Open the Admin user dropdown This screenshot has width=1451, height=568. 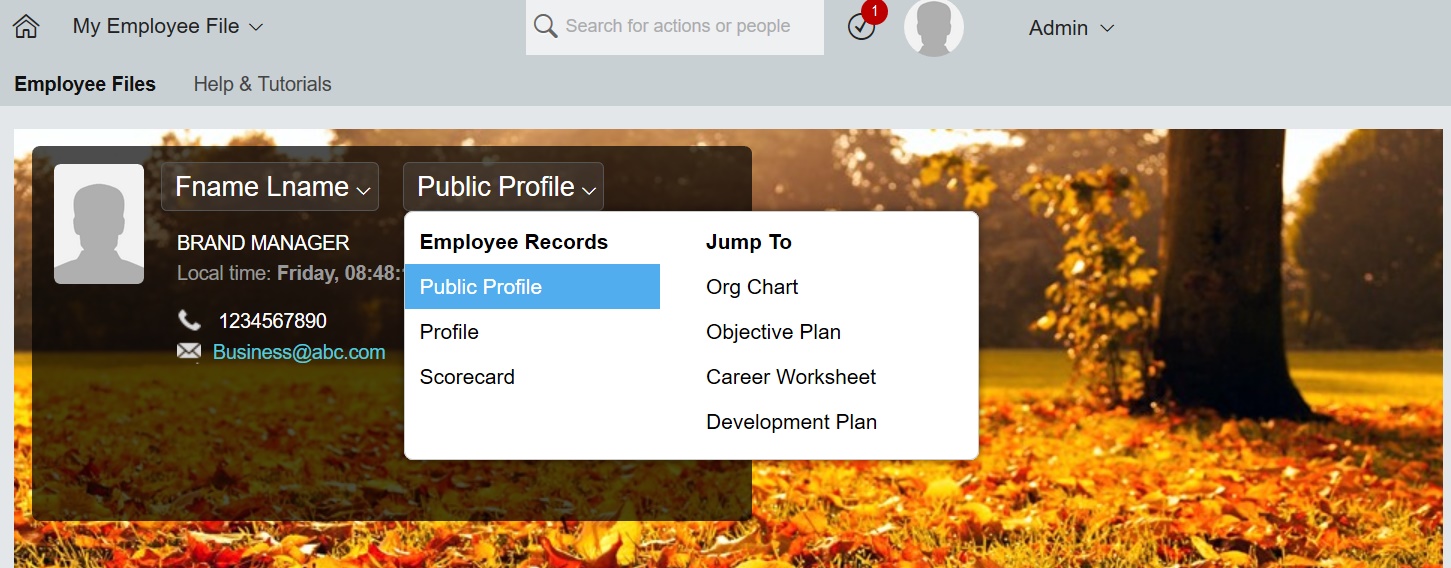click(1071, 28)
